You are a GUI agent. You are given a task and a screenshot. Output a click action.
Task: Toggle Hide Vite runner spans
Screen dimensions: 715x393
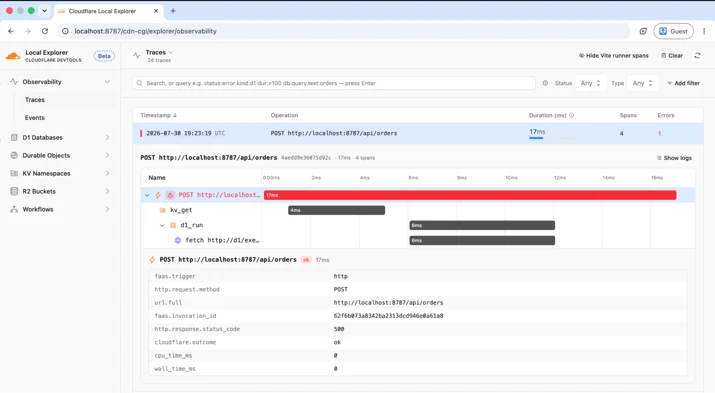click(613, 56)
